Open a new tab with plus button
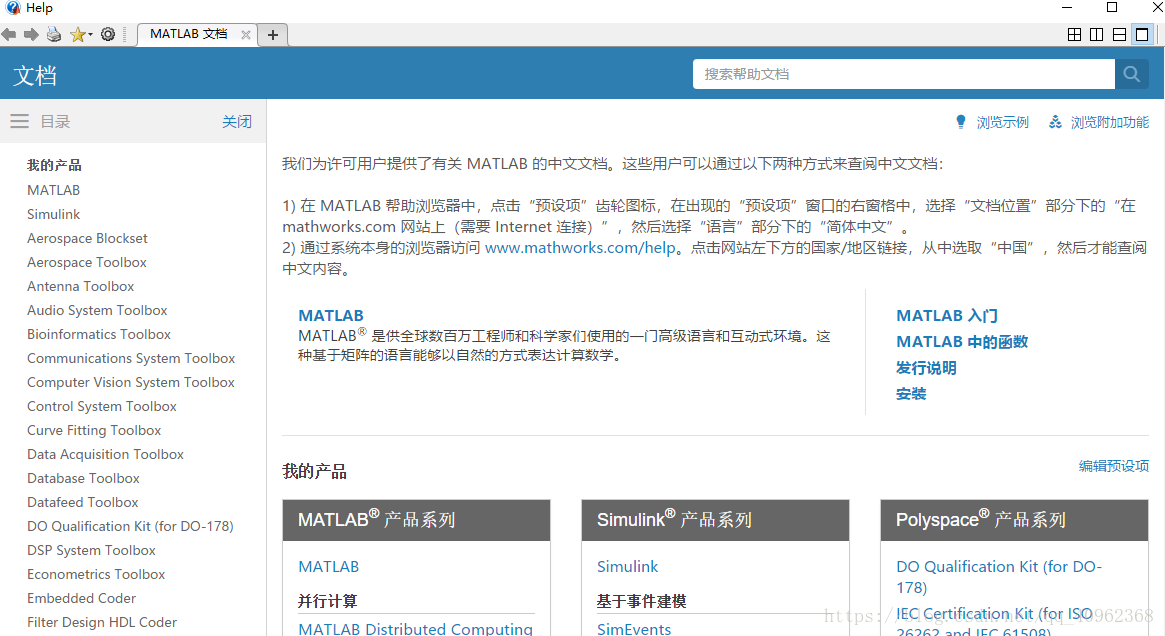The image size is (1165, 636). [272, 35]
